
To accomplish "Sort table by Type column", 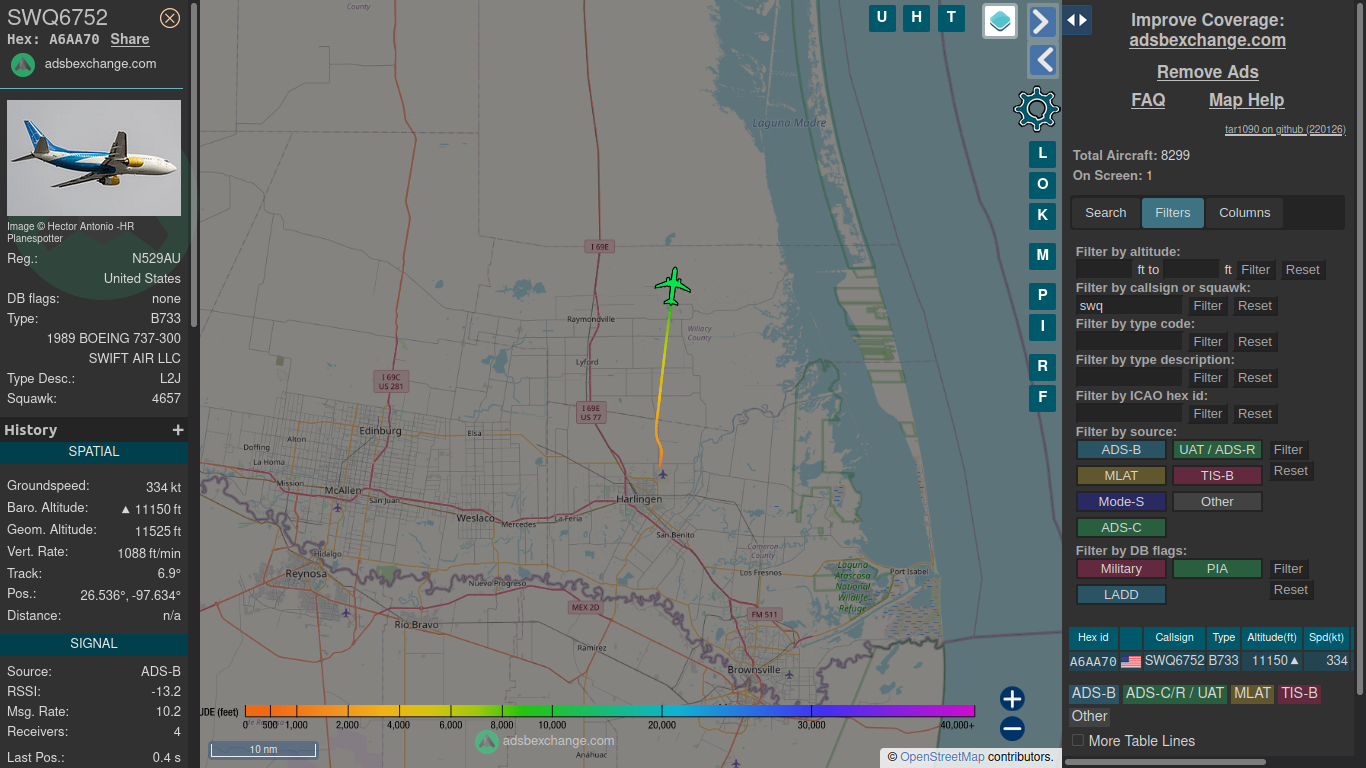I will tap(1223, 638).
